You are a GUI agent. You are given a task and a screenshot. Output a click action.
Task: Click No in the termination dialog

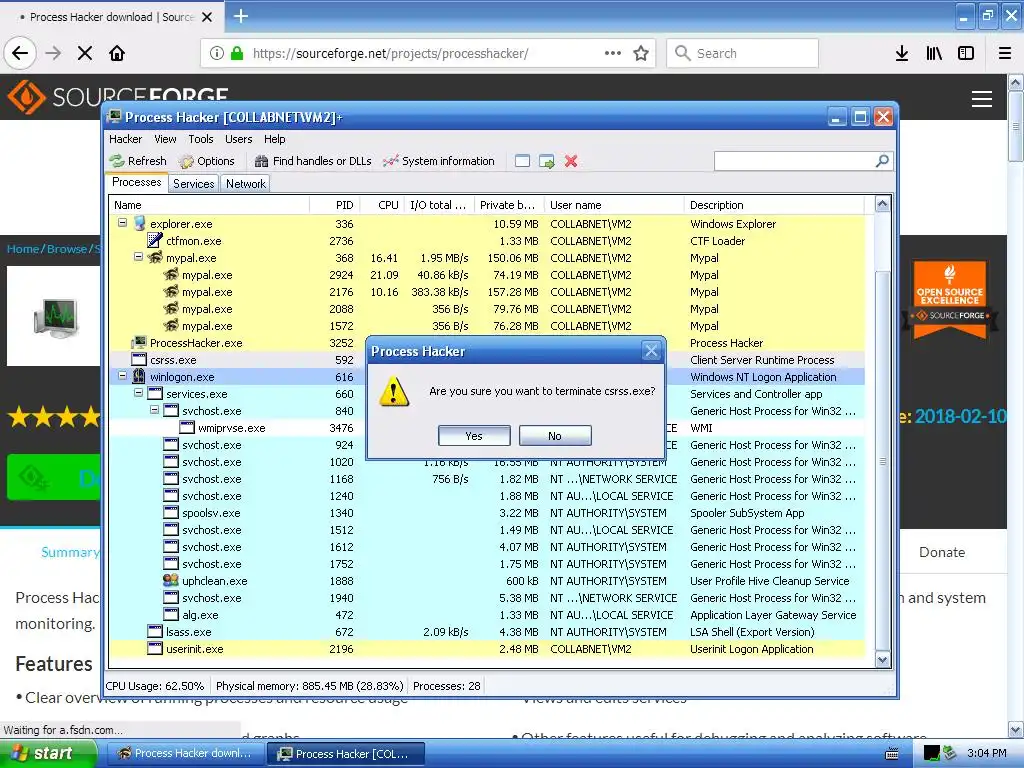tap(555, 436)
